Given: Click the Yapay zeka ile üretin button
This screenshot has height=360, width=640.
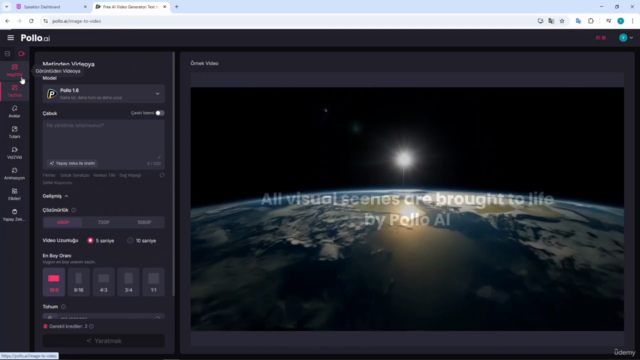Looking at the screenshot, I should point(72,163).
